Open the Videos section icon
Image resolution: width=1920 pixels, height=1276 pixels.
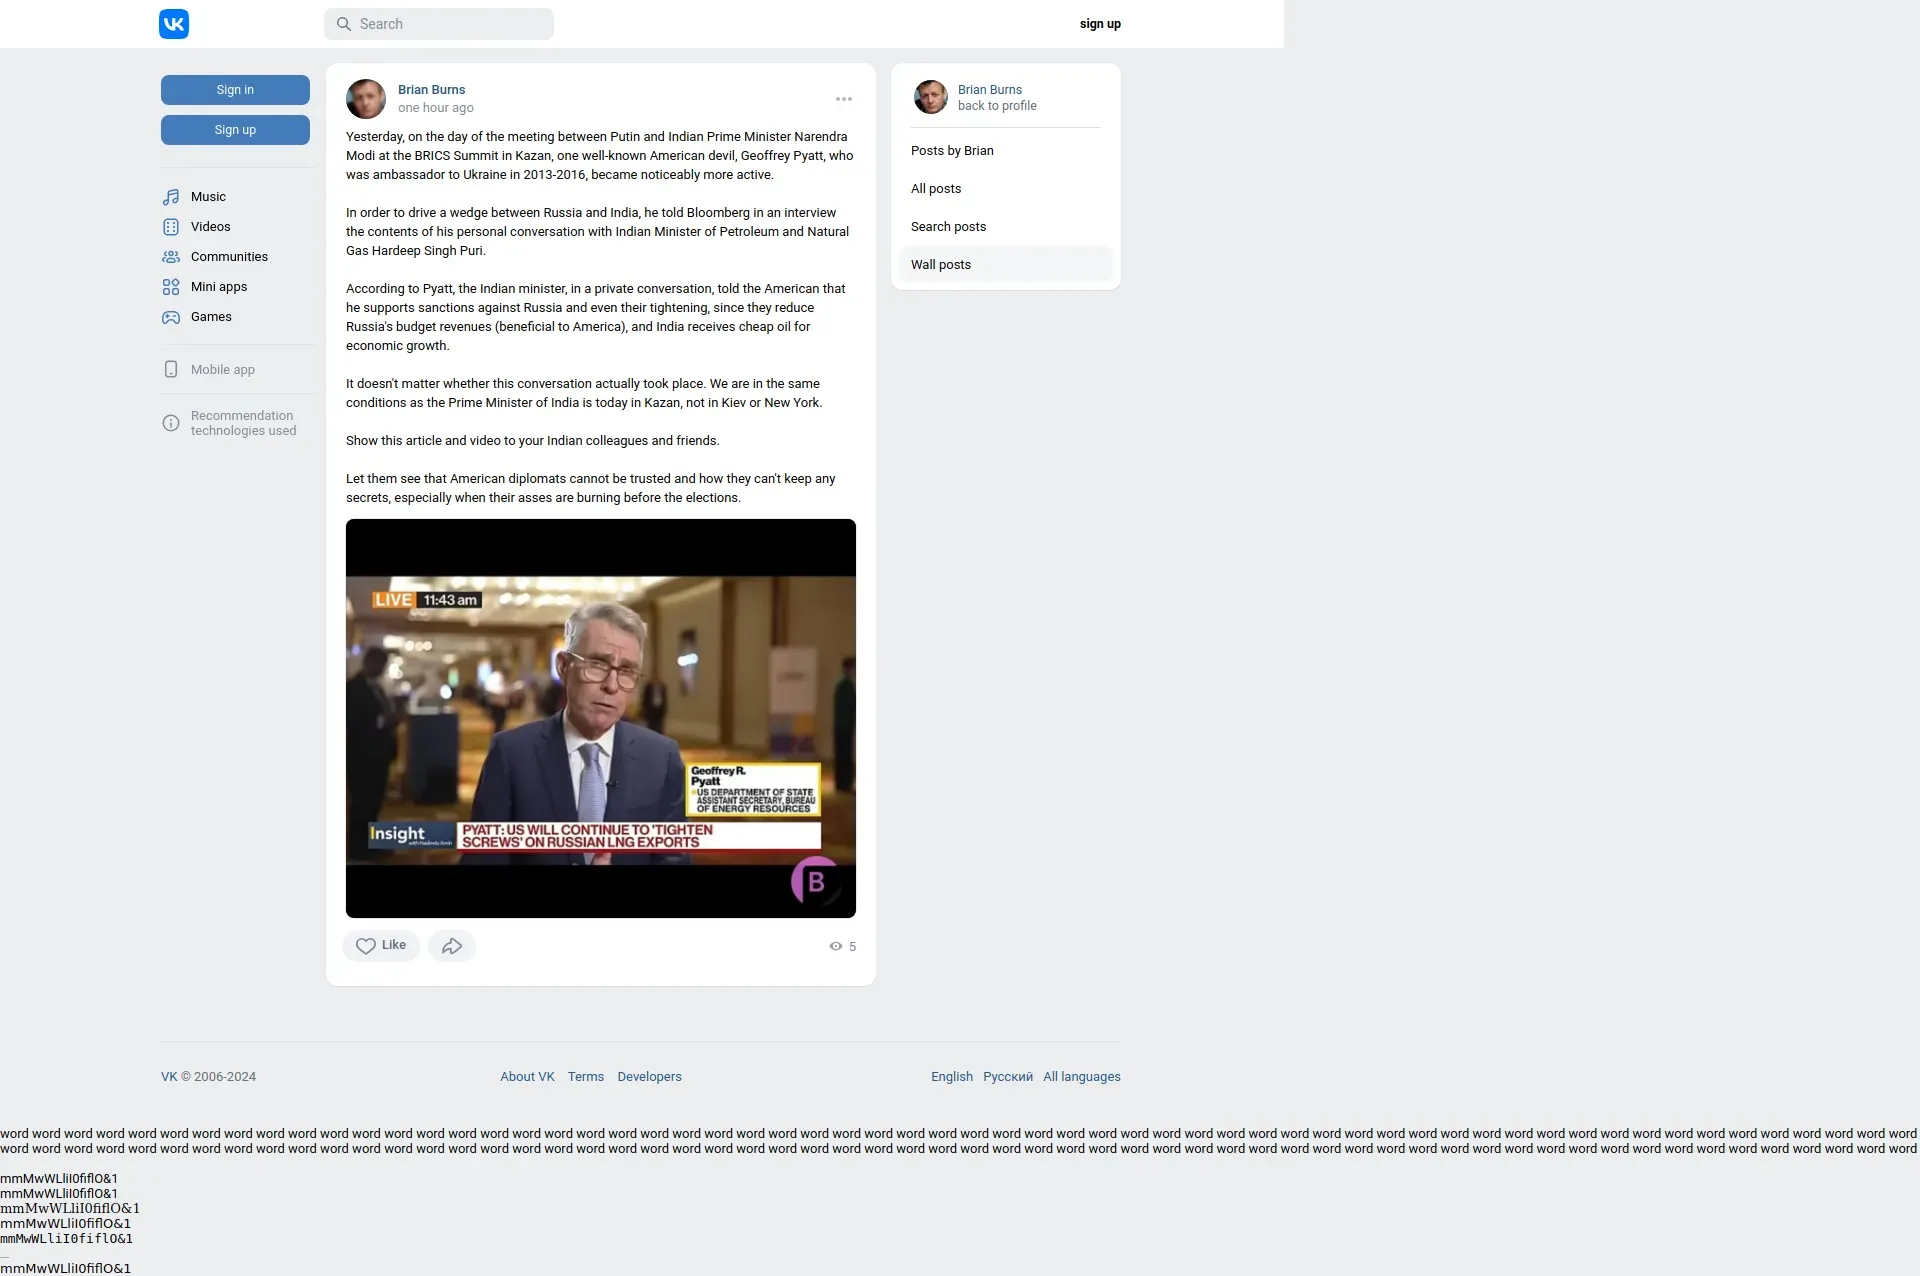(171, 227)
